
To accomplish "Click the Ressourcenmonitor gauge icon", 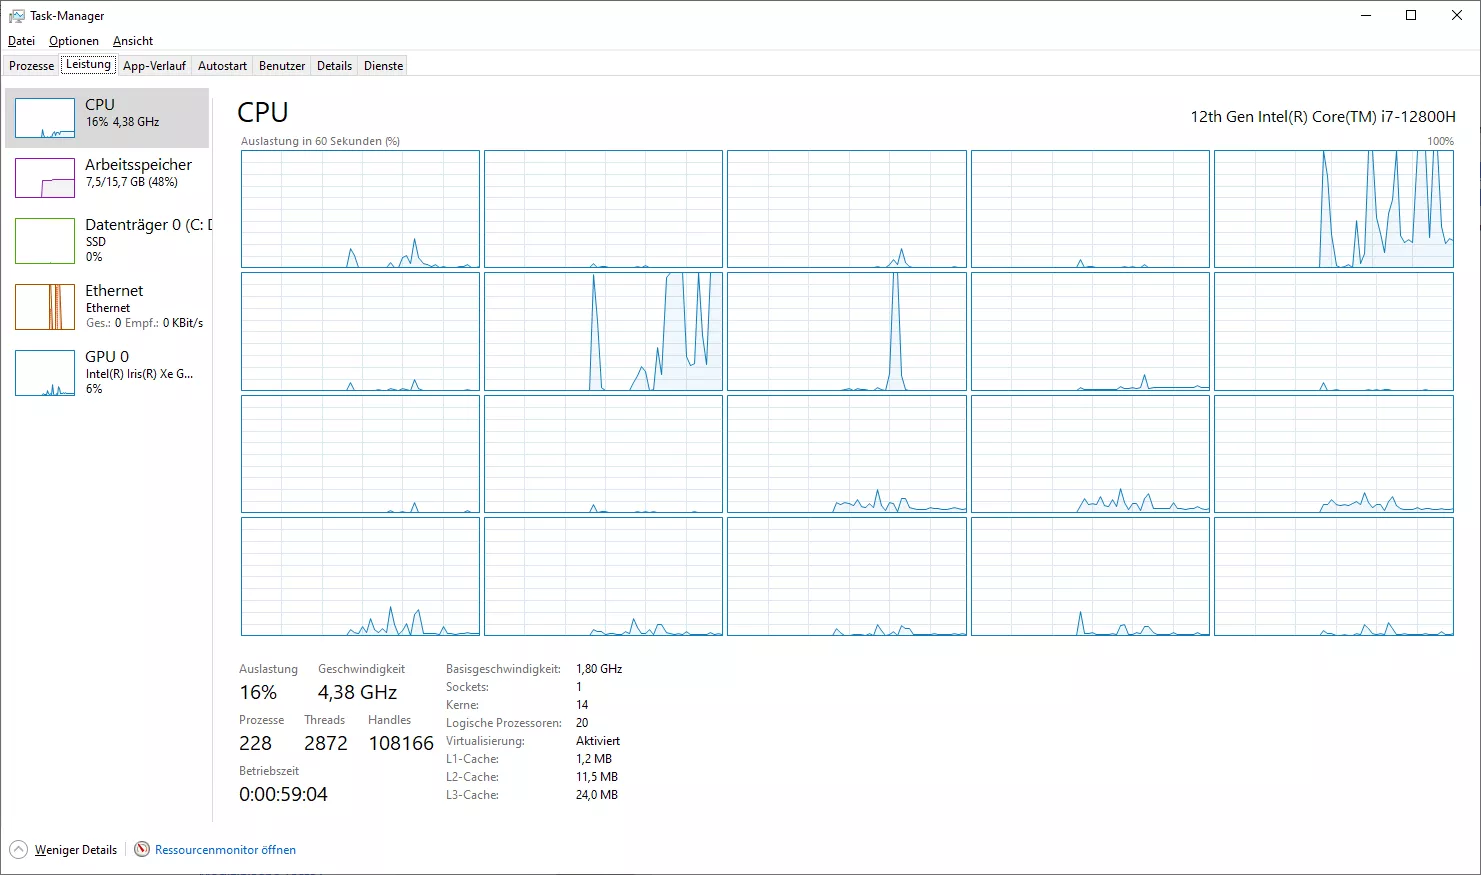I will 142,850.
